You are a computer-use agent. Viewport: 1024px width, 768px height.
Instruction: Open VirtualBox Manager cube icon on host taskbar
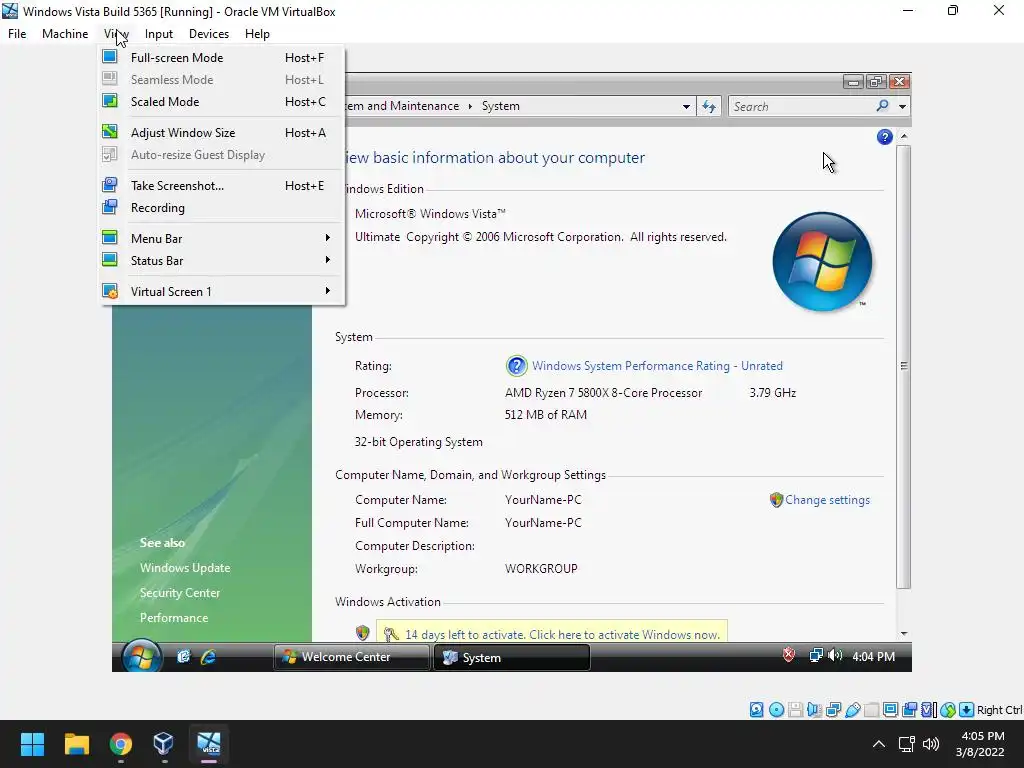(164, 743)
